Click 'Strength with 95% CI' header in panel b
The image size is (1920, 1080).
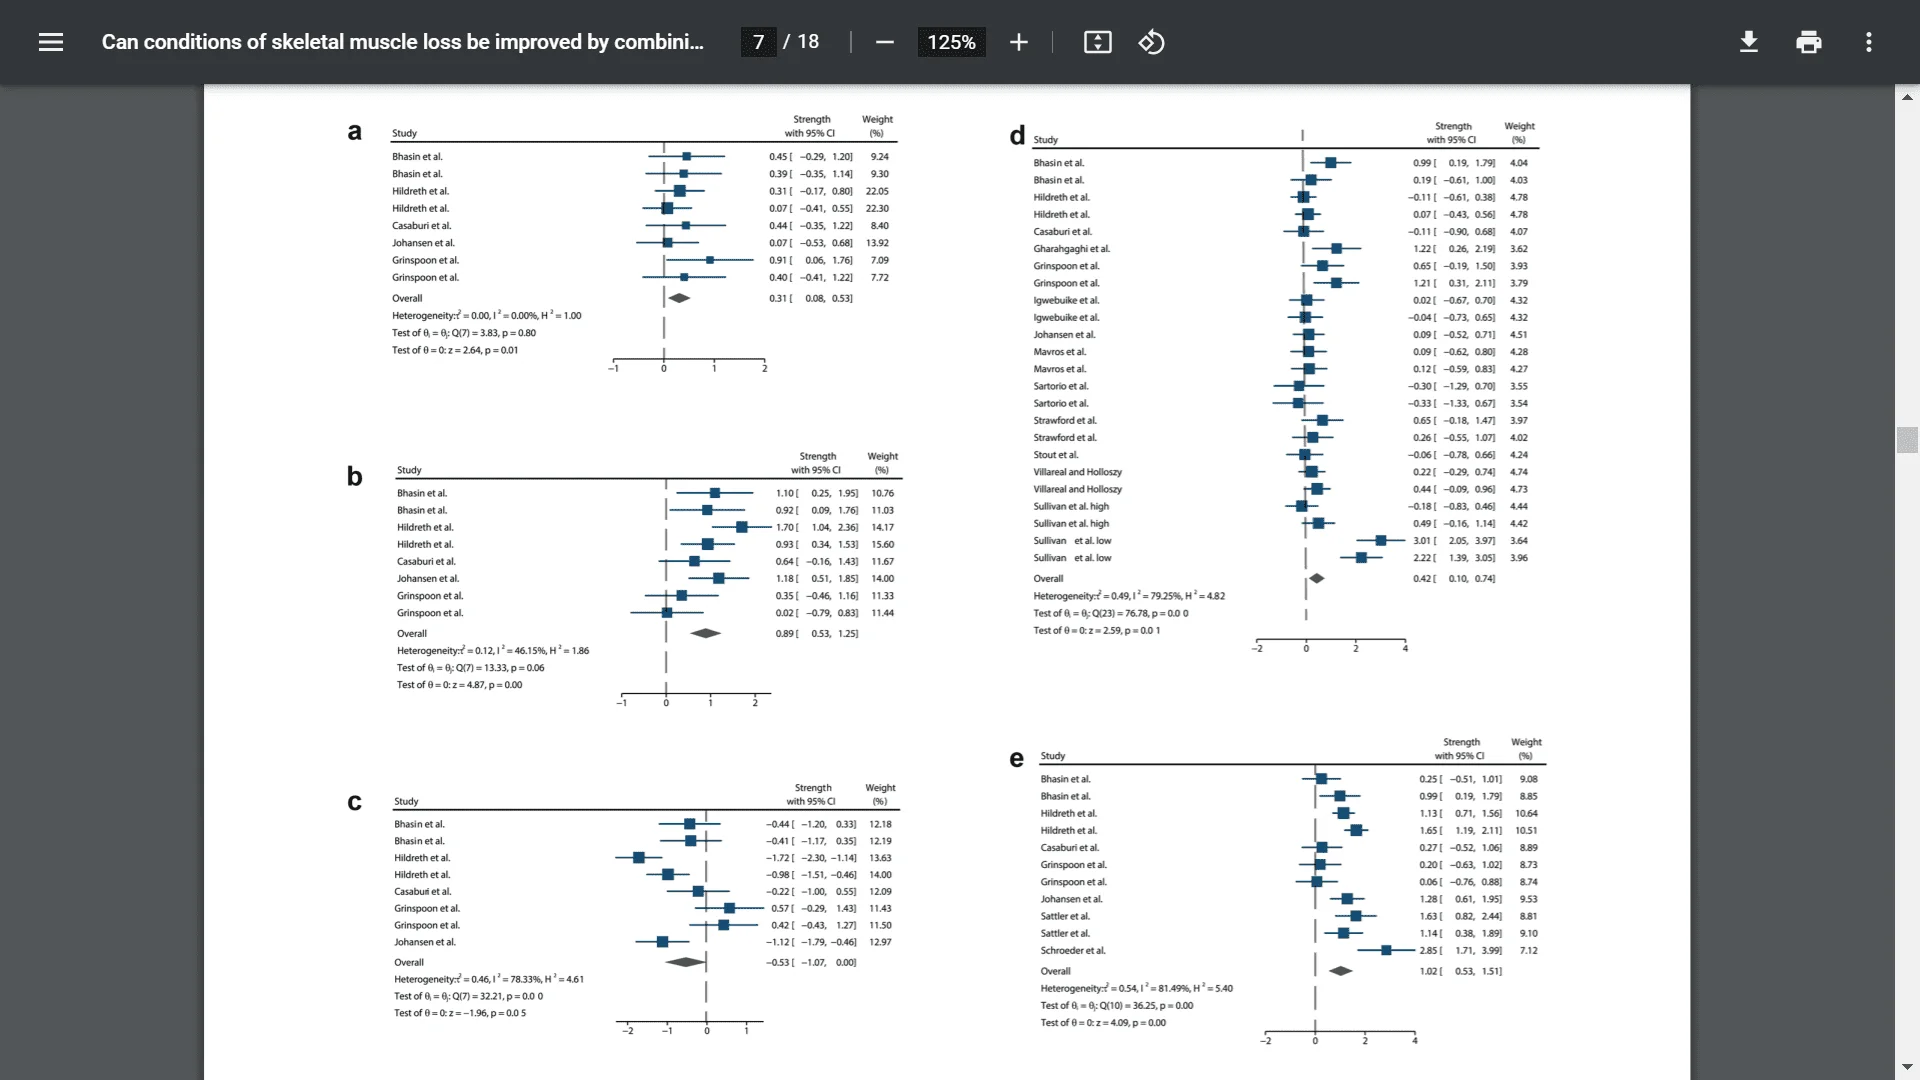pyautogui.click(x=817, y=463)
